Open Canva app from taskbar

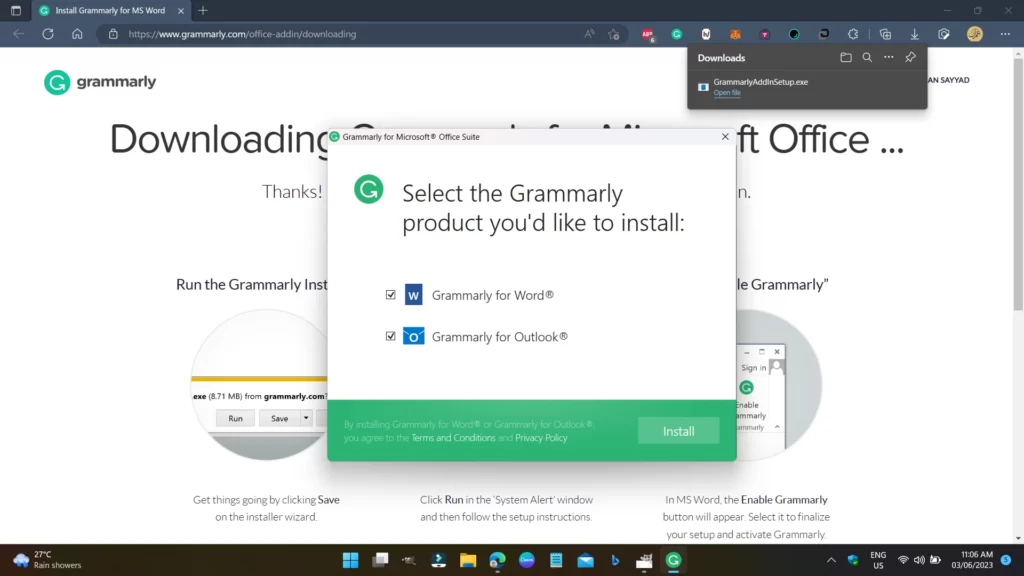pos(526,560)
